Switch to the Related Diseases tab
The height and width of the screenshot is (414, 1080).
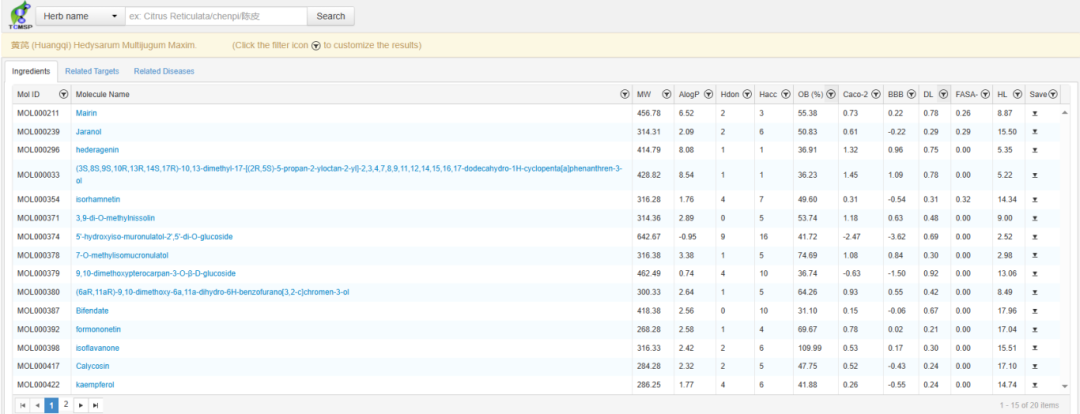164,71
